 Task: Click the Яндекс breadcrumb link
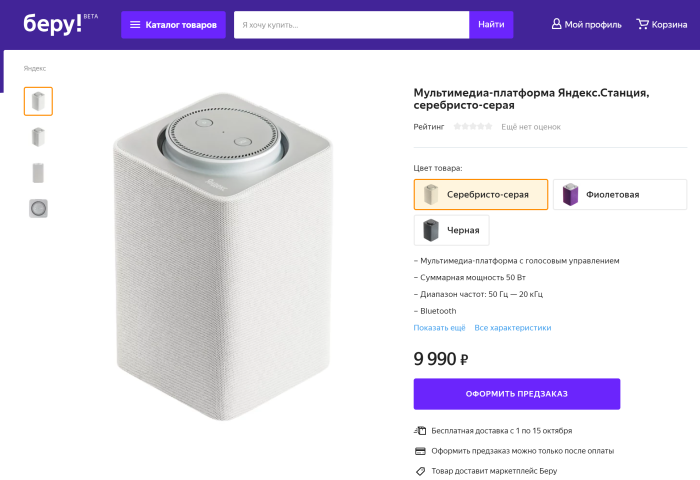[x=35, y=68]
